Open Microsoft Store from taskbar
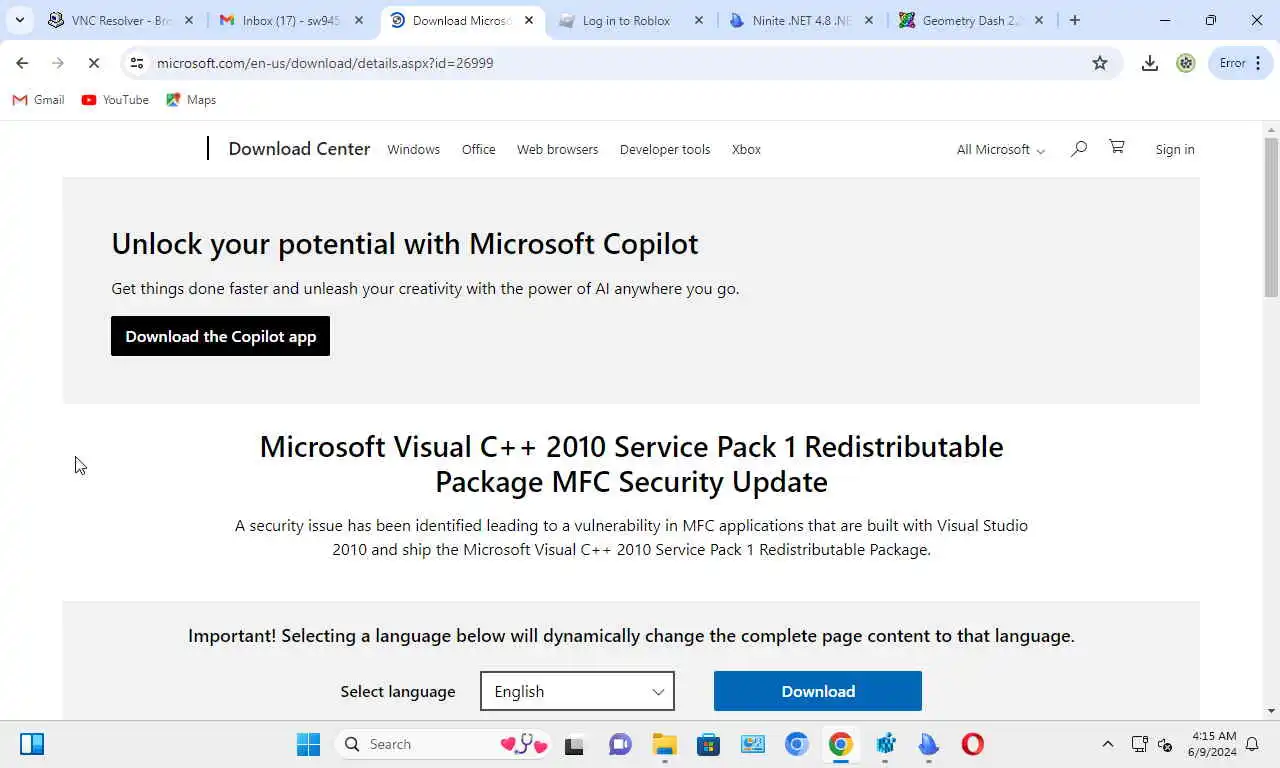This screenshot has width=1280, height=768. [x=708, y=744]
